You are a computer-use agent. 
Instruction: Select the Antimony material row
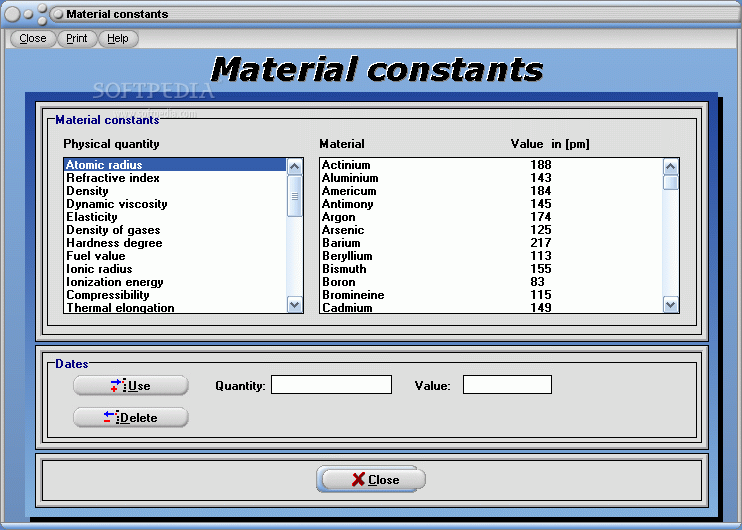click(x=491, y=204)
